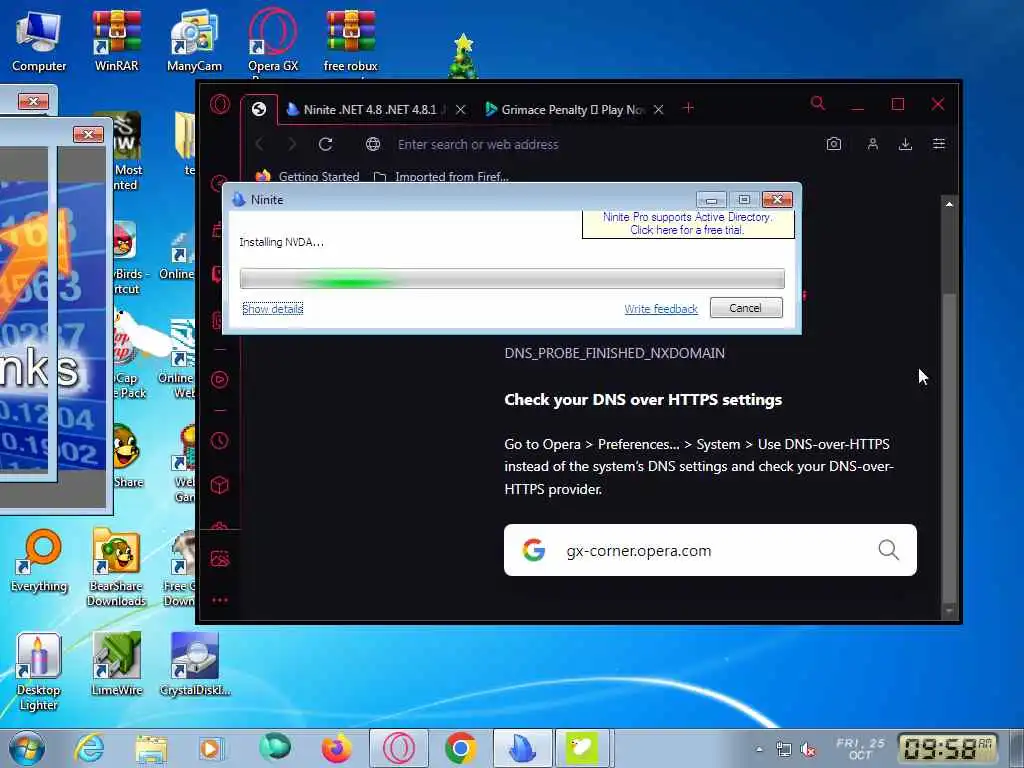Click the Show details link in Ninite
The height and width of the screenshot is (768, 1024).
(273, 309)
